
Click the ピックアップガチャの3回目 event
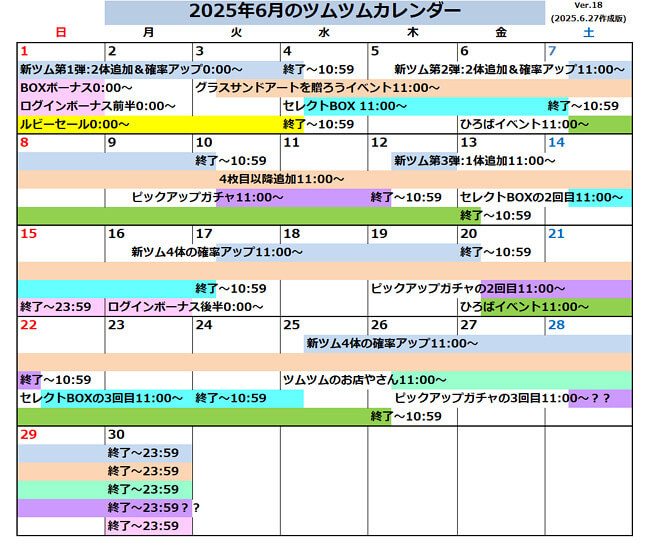[500, 398]
